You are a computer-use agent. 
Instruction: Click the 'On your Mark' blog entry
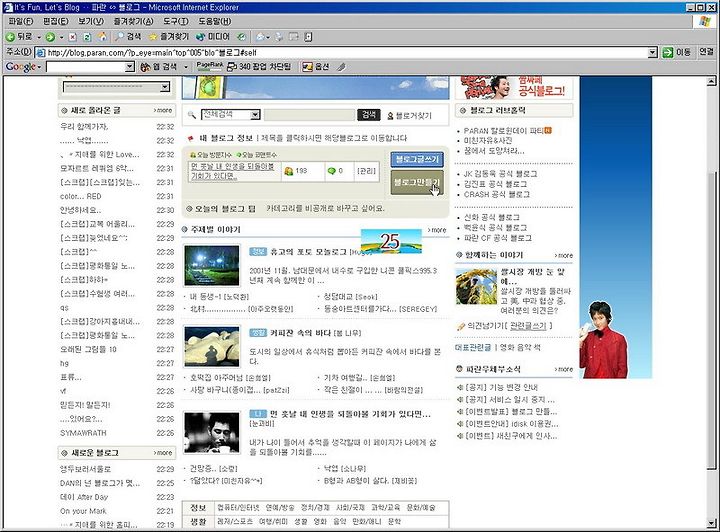coord(83,511)
